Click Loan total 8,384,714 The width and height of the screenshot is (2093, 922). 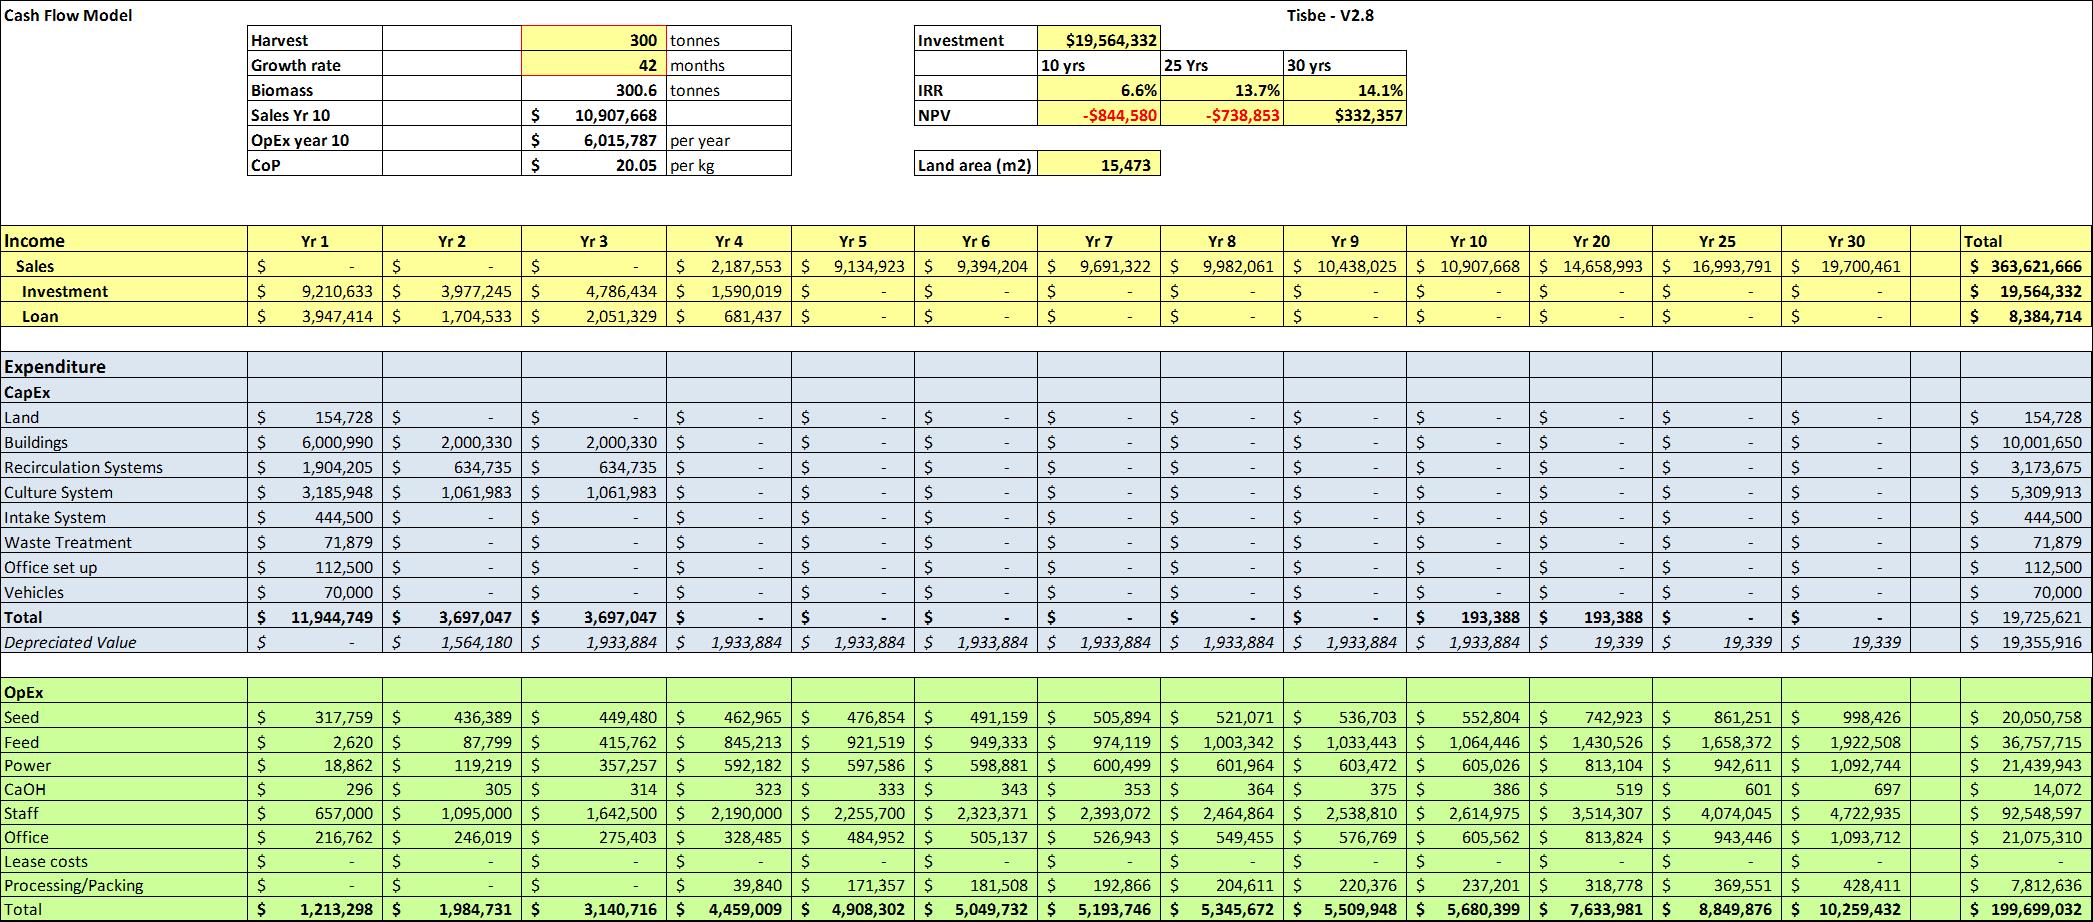(2025, 316)
